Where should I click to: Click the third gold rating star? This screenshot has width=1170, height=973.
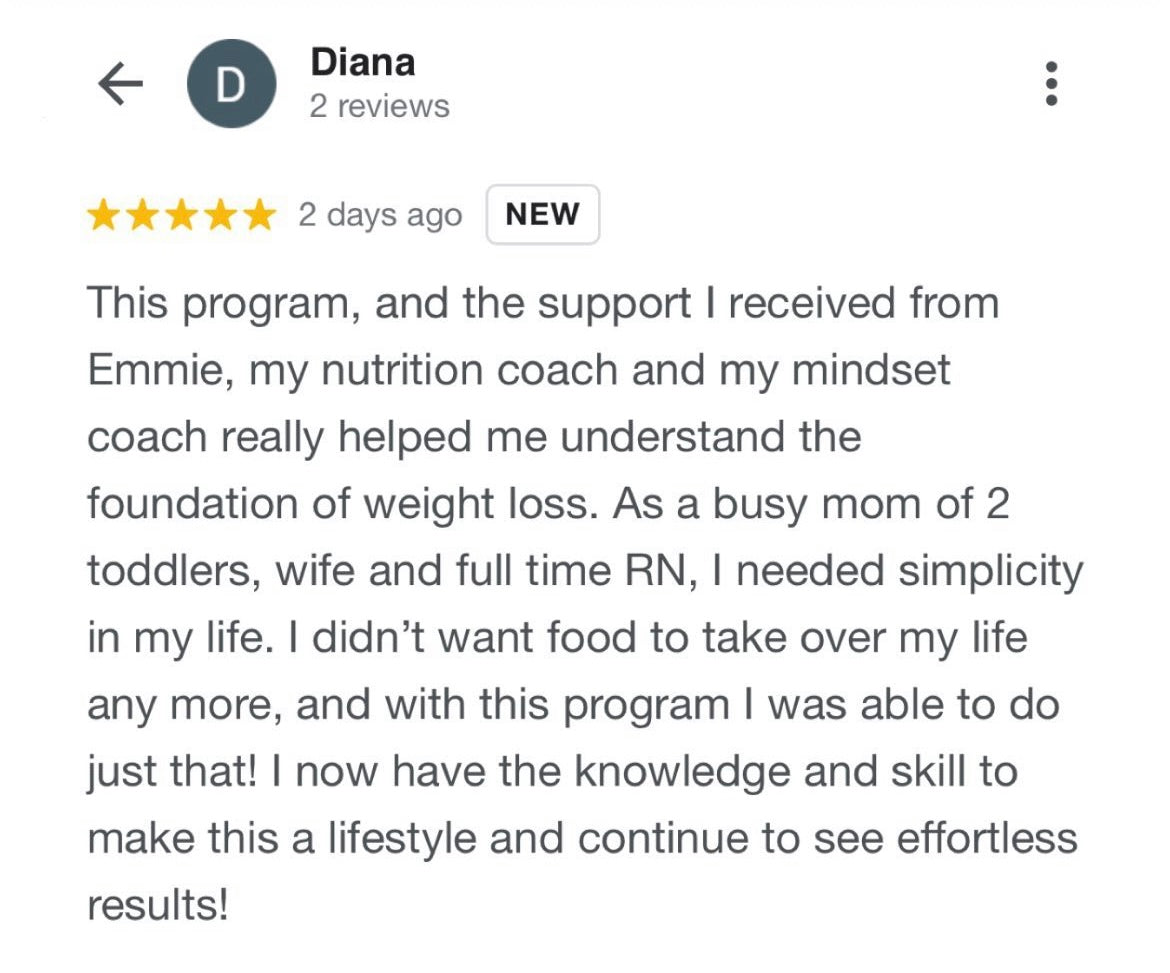181,215
